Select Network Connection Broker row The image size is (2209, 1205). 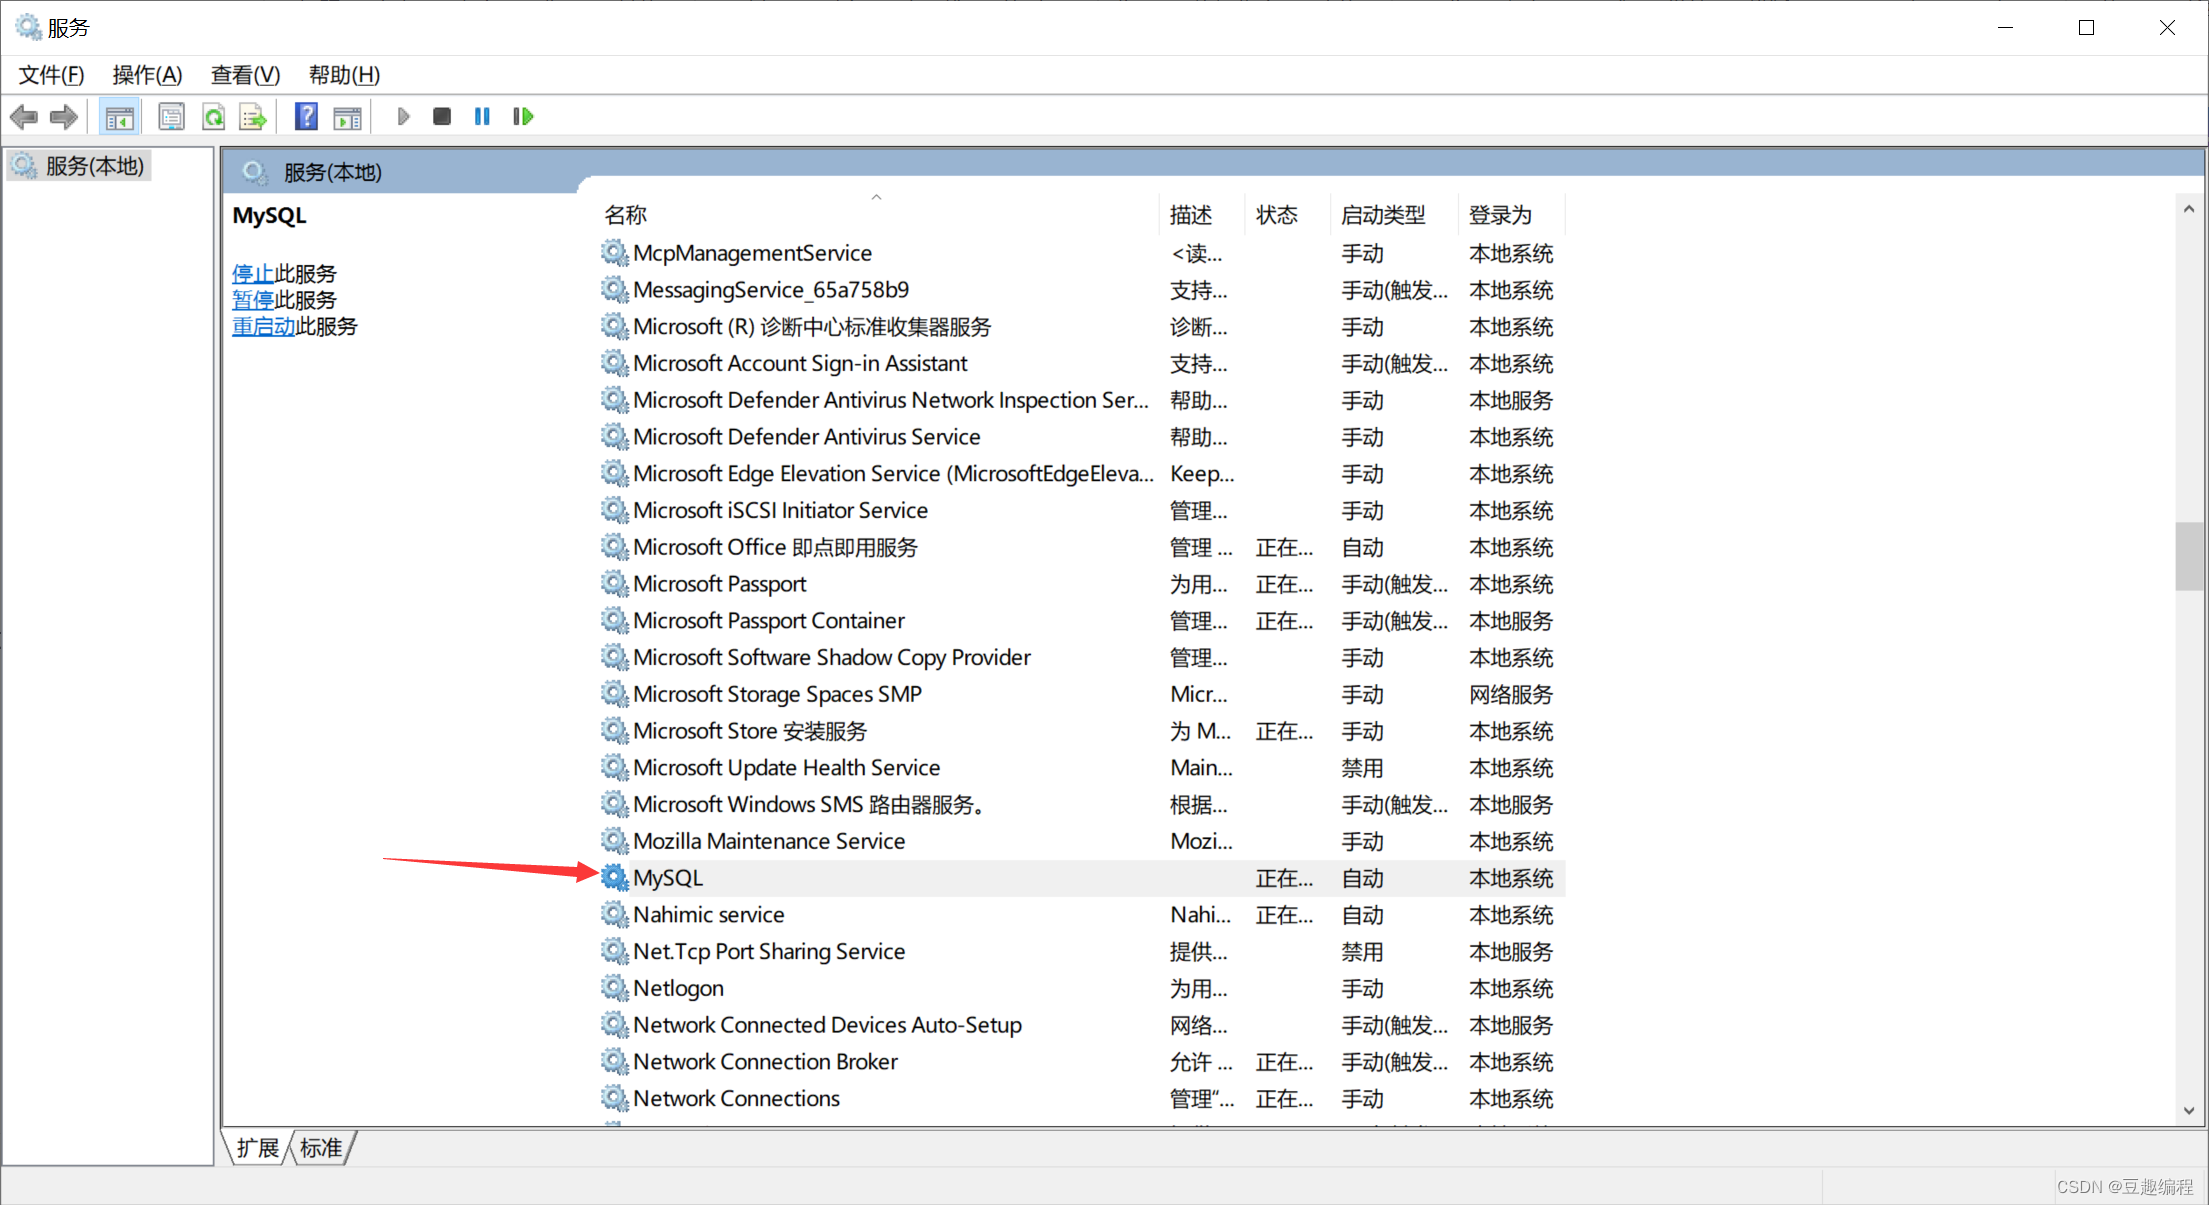click(x=1082, y=1062)
